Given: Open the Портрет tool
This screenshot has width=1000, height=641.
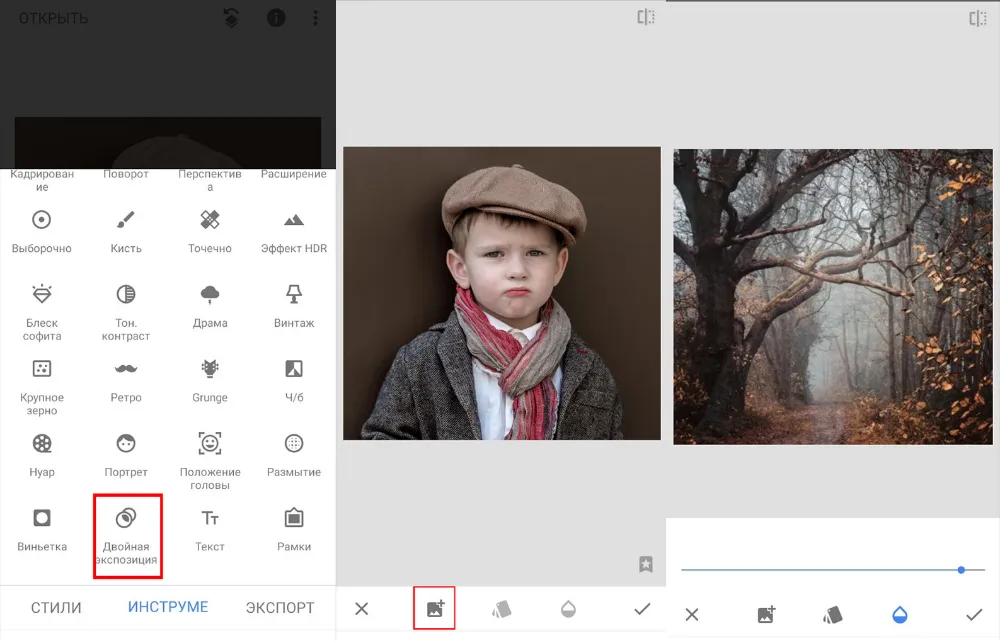Looking at the screenshot, I should 126,454.
